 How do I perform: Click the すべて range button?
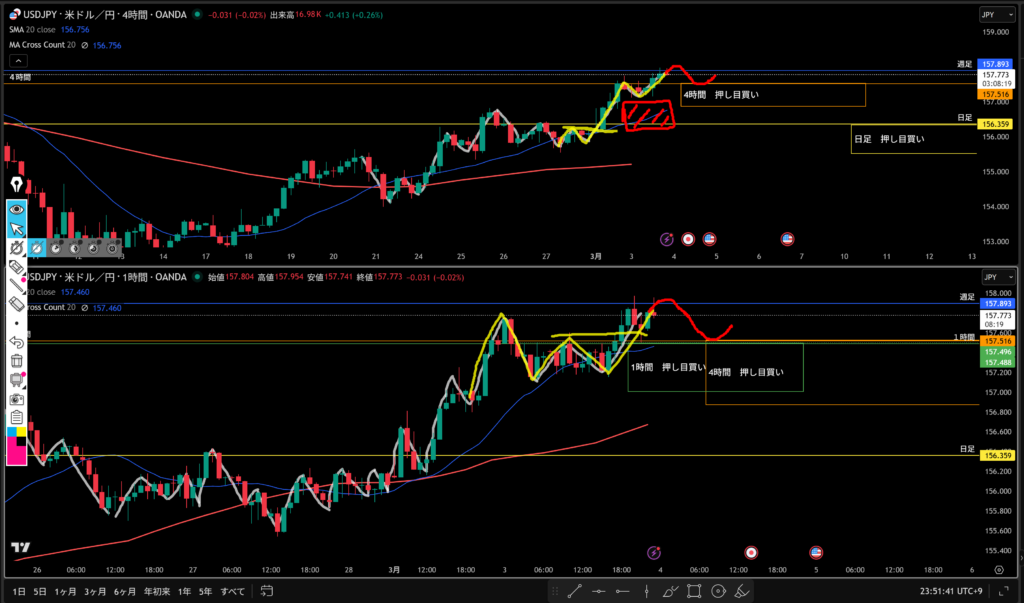[x=232, y=592]
